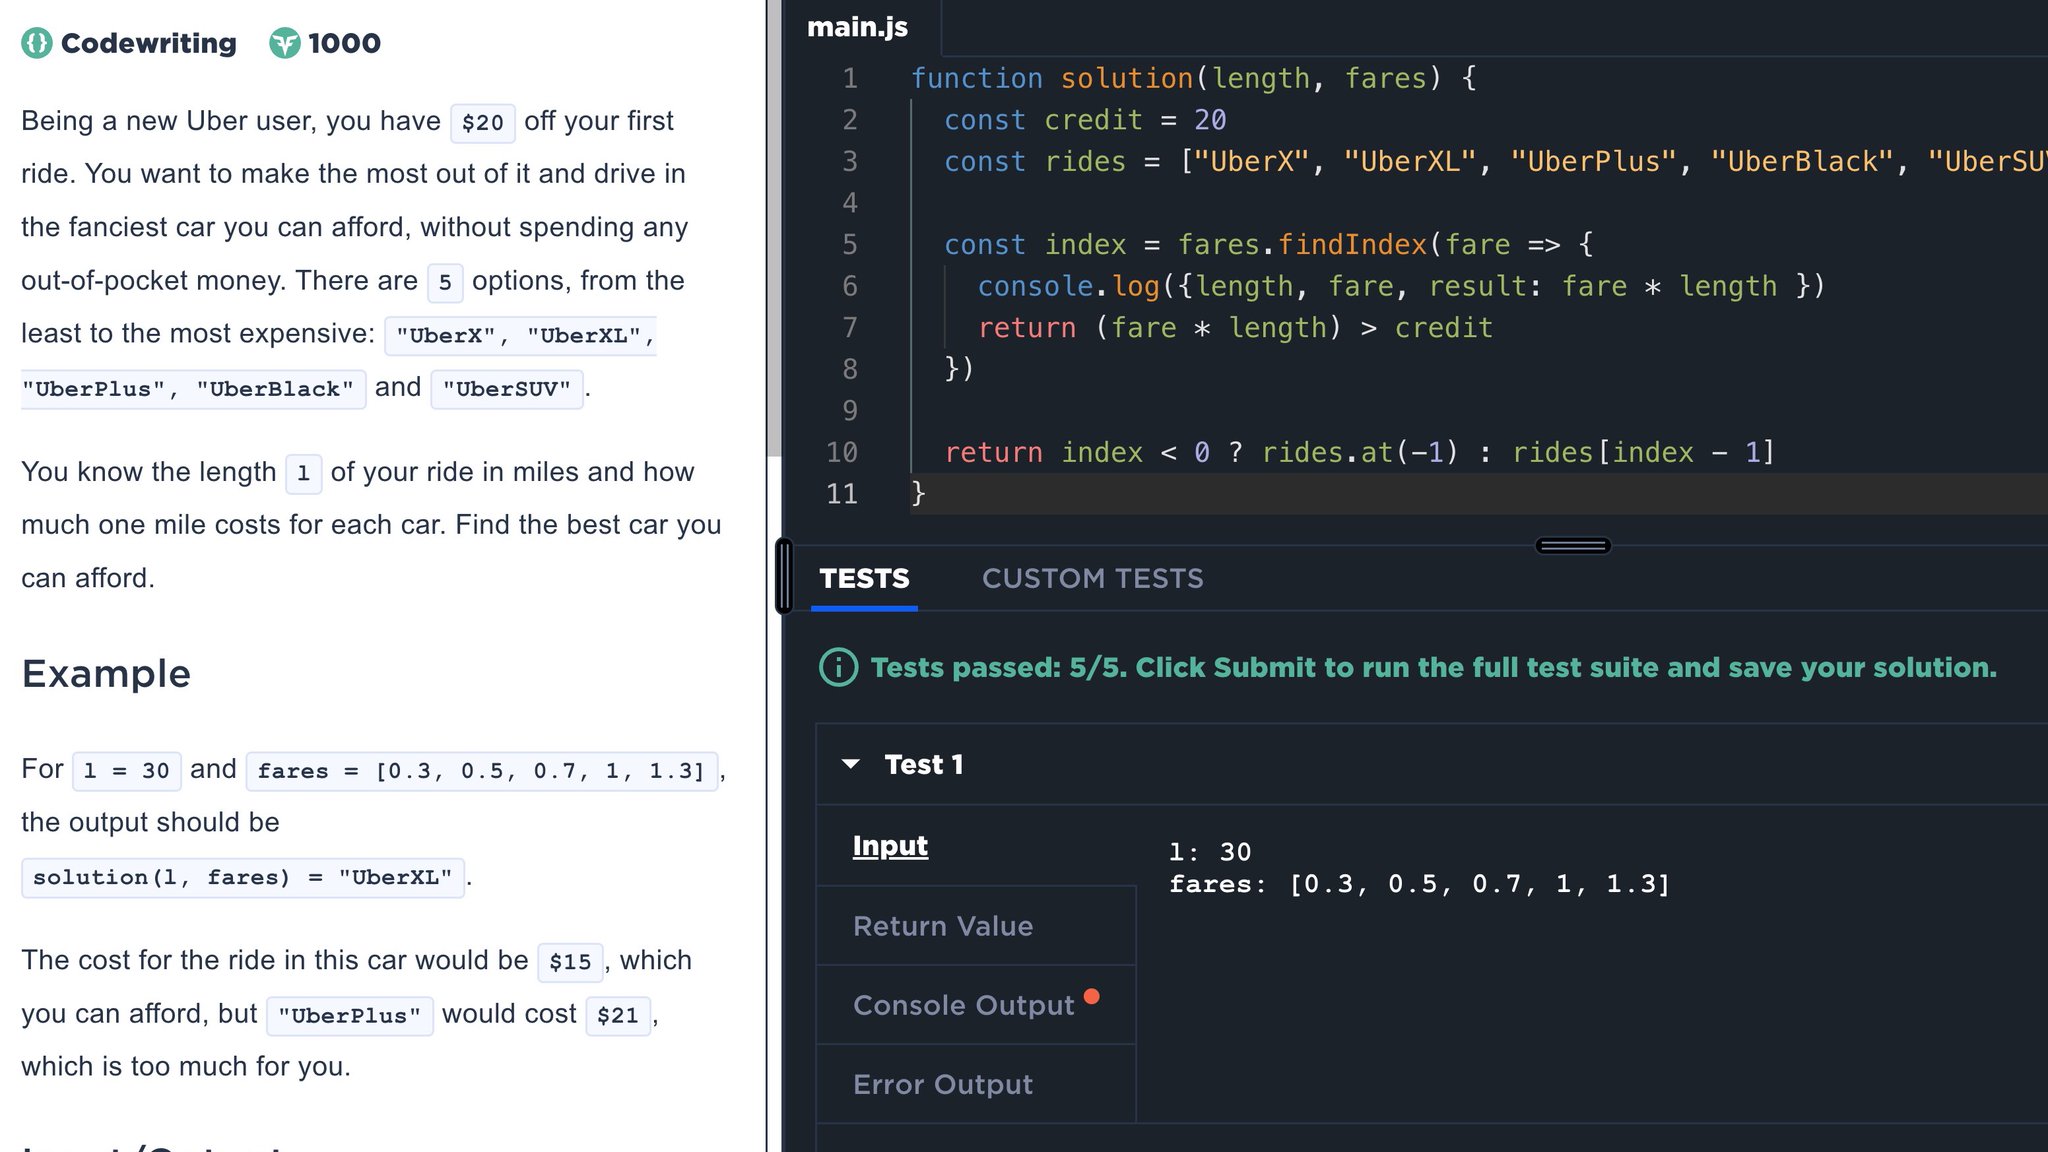Select the TESTS tab

pos(864,578)
